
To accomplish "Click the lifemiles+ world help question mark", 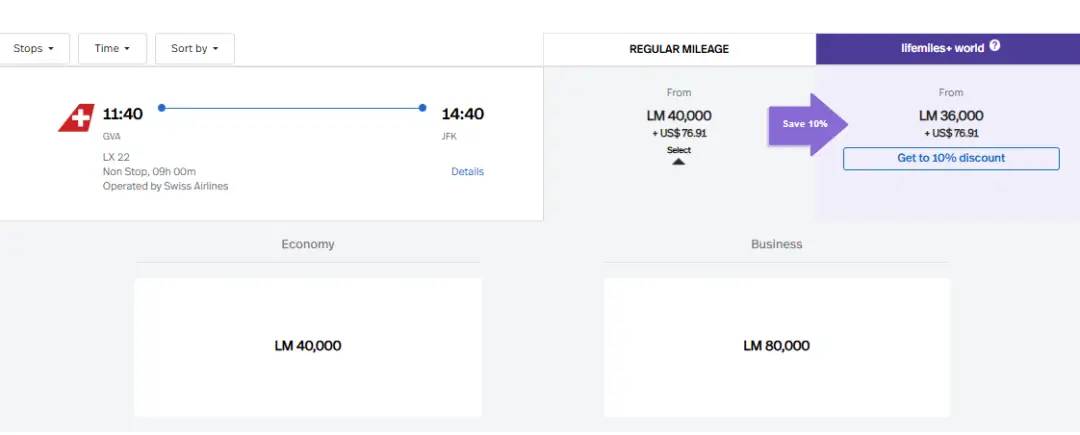I will [x=995, y=47].
